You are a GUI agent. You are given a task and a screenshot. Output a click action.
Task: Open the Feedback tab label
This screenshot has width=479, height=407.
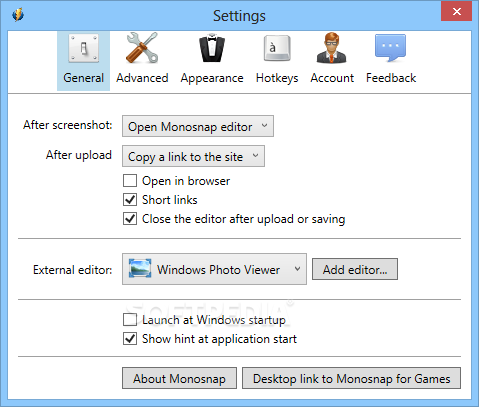(x=391, y=78)
